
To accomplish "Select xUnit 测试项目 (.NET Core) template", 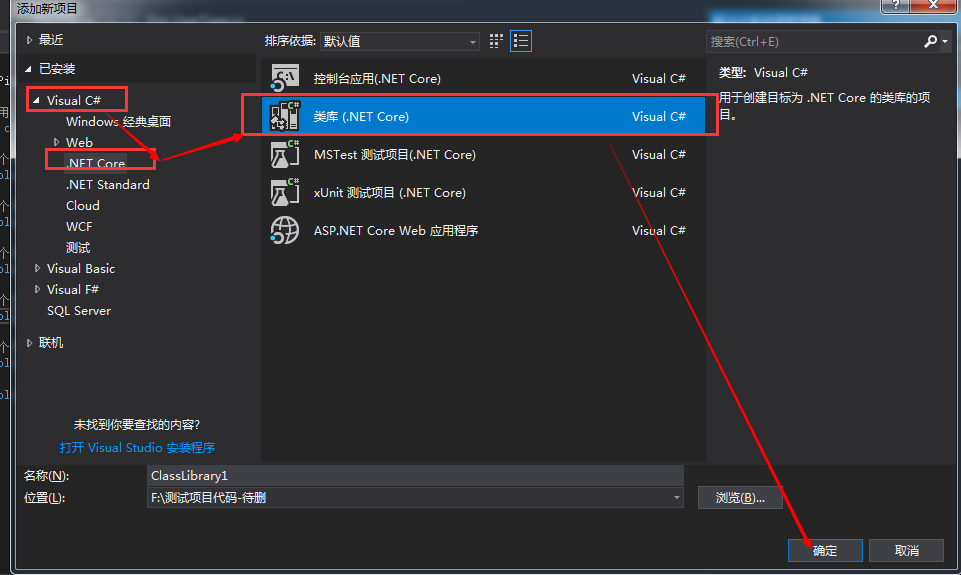I will 483,192.
